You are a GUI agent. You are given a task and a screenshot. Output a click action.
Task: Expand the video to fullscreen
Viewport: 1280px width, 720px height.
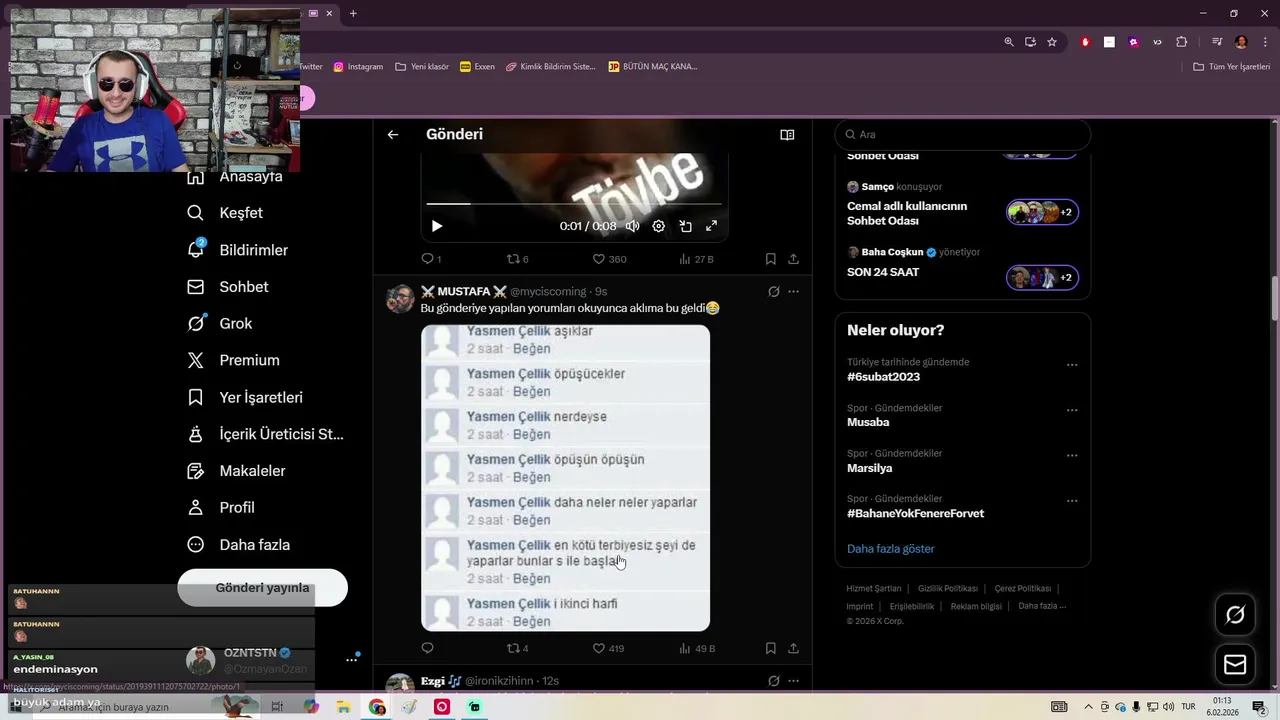711,226
